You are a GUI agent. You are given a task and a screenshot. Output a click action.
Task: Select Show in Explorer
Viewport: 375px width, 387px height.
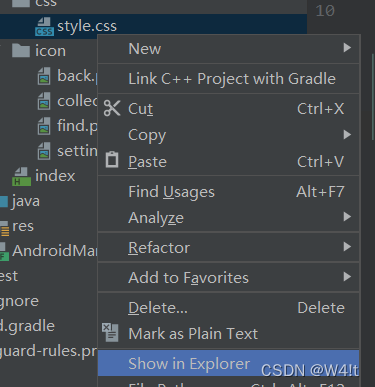[229, 363]
